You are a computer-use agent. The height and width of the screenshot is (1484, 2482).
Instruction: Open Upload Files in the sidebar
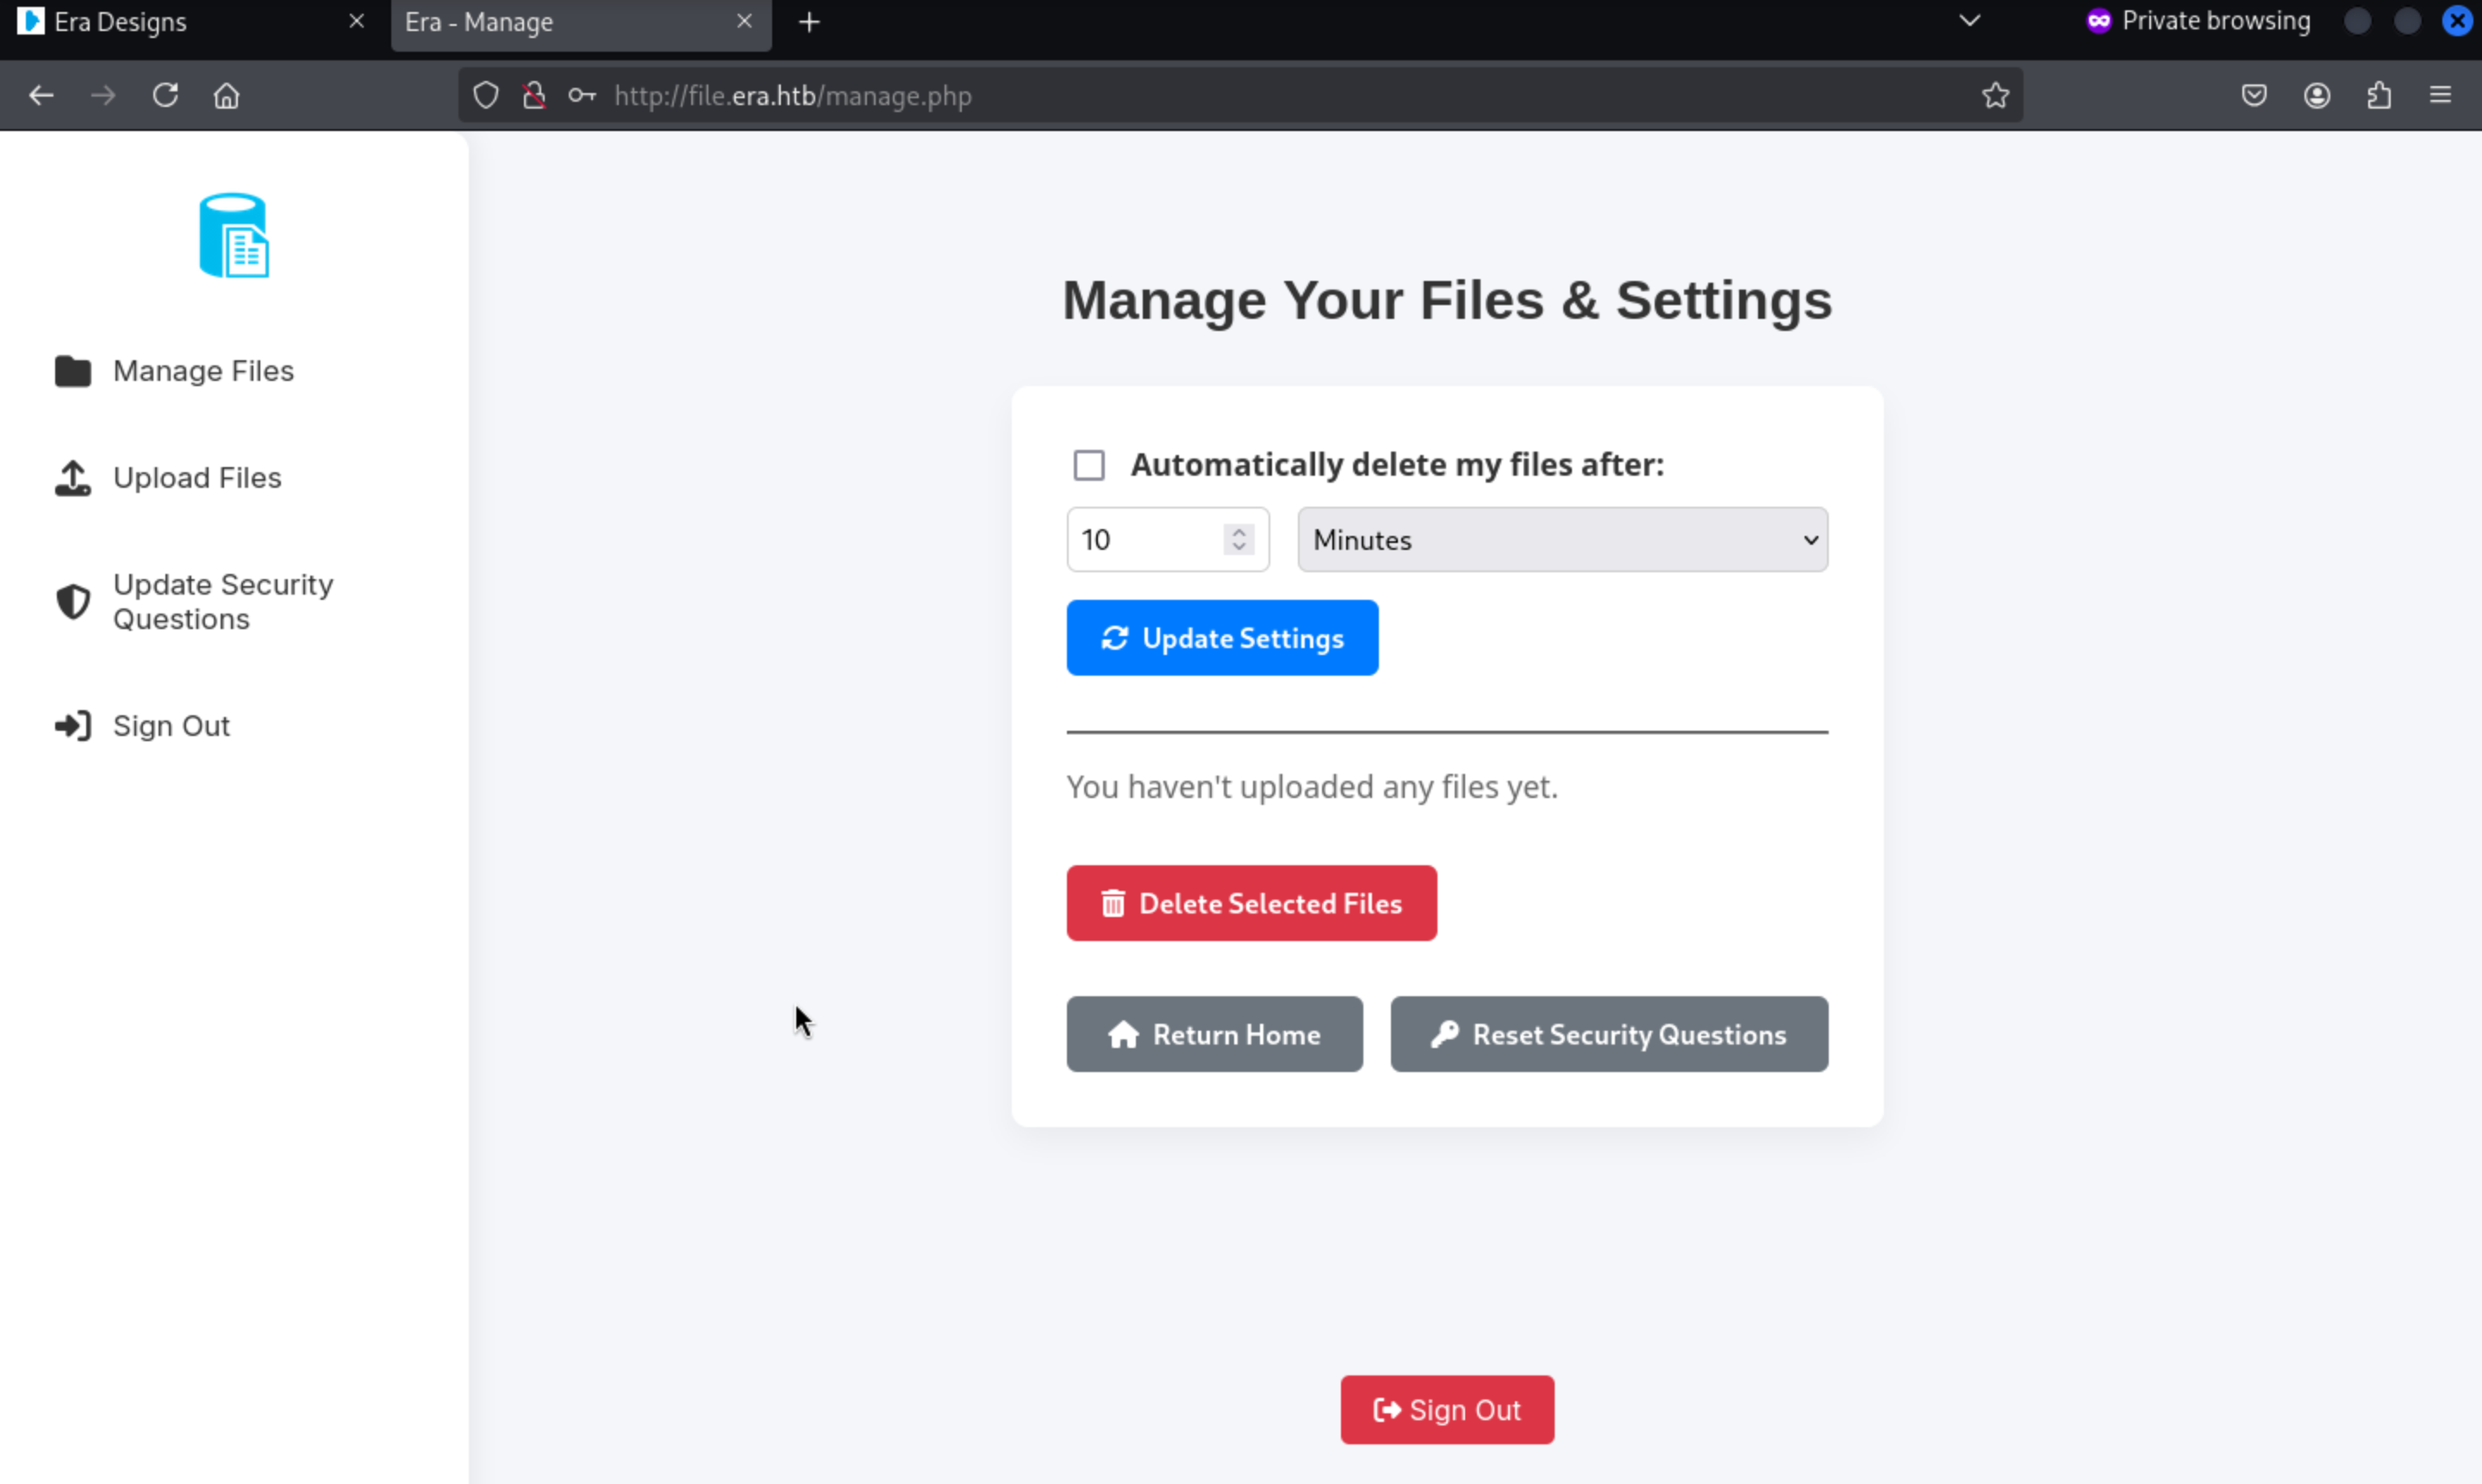click(197, 478)
